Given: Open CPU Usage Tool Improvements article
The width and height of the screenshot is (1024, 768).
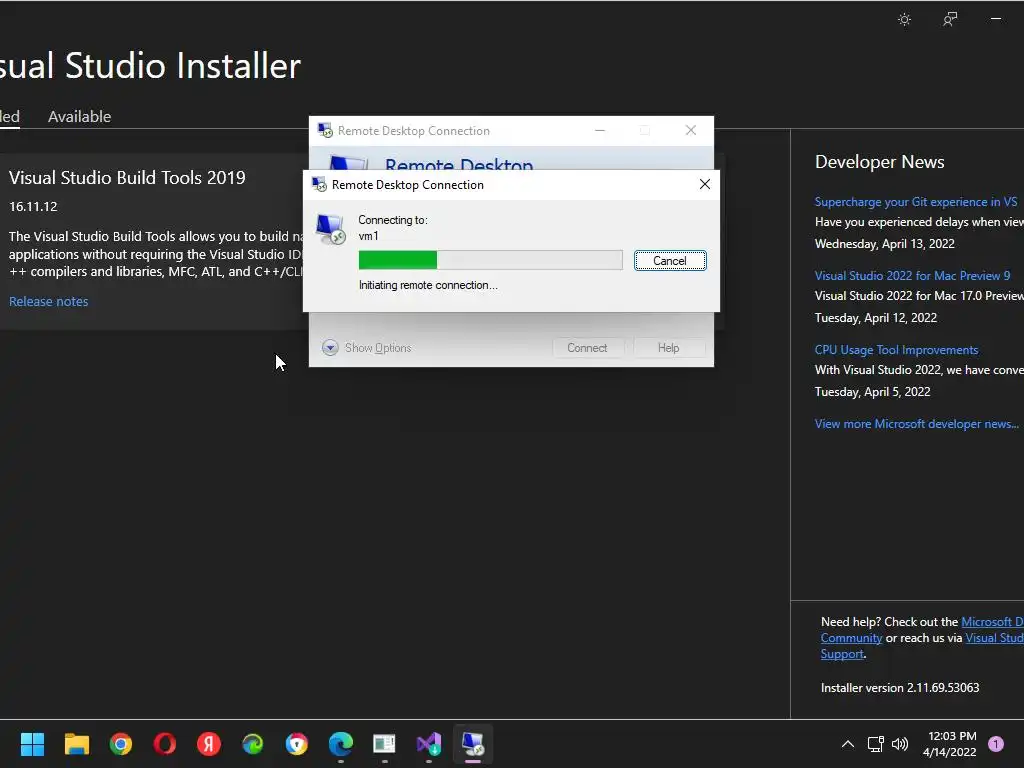Looking at the screenshot, I should click(897, 349).
